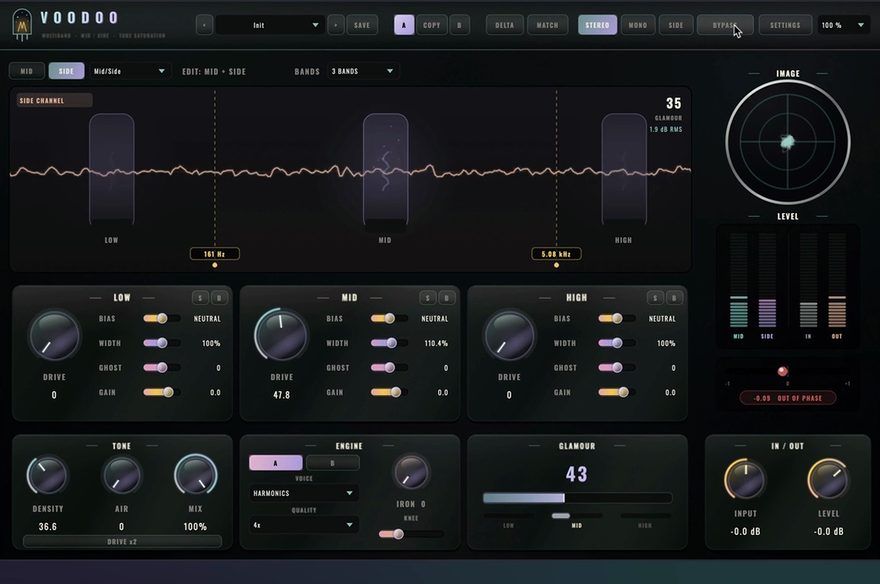Open SETTINGS
Screen dimensions: 880x584
click(785, 25)
